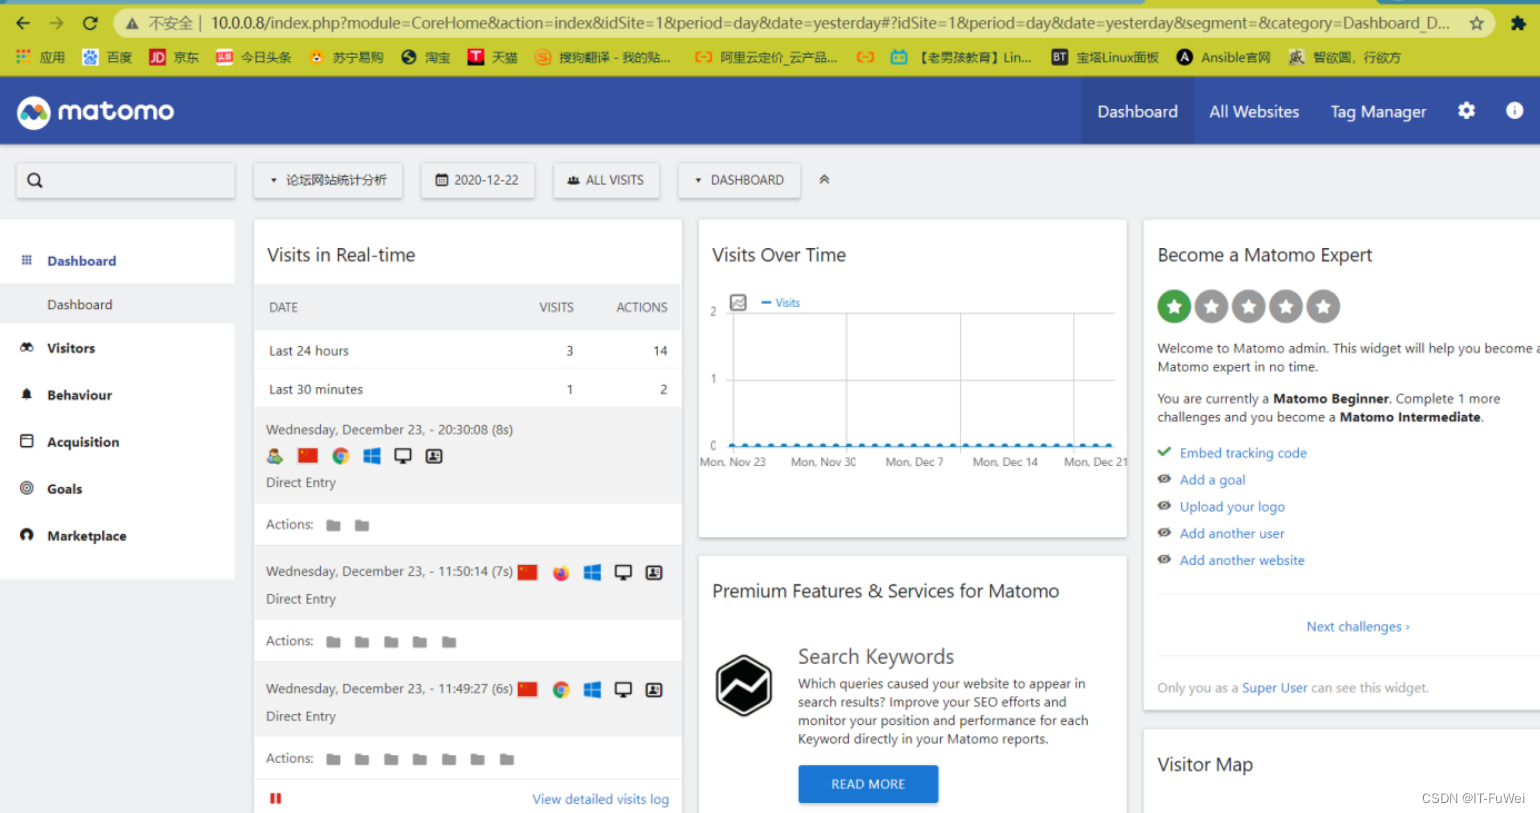Click the fifth grey star expert badge
This screenshot has height=813, width=1540.
coord(1323,307)
